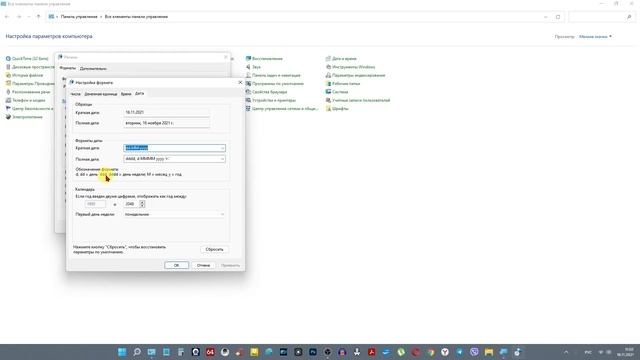The image size is (640, 360).
Task: Open Telegram from the taskbar
Action: [460, 352]
